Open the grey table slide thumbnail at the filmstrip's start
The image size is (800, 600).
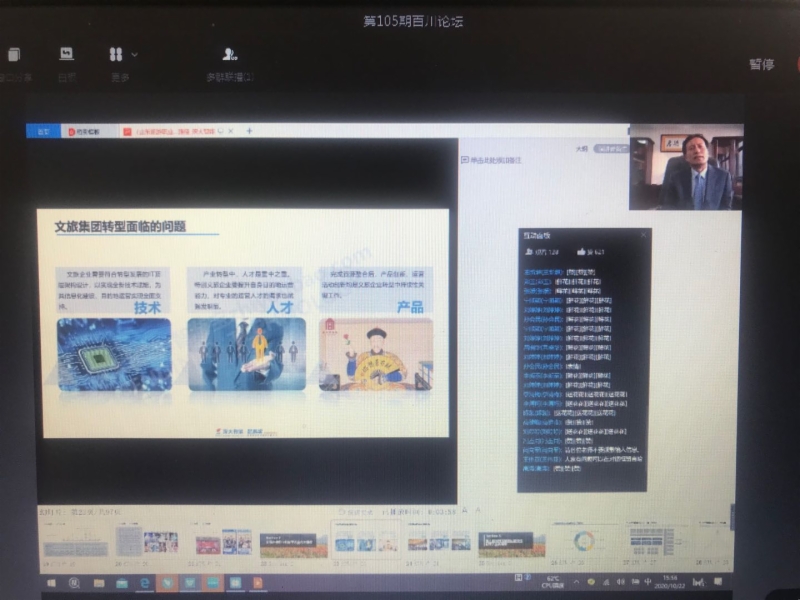click(75, 543)
